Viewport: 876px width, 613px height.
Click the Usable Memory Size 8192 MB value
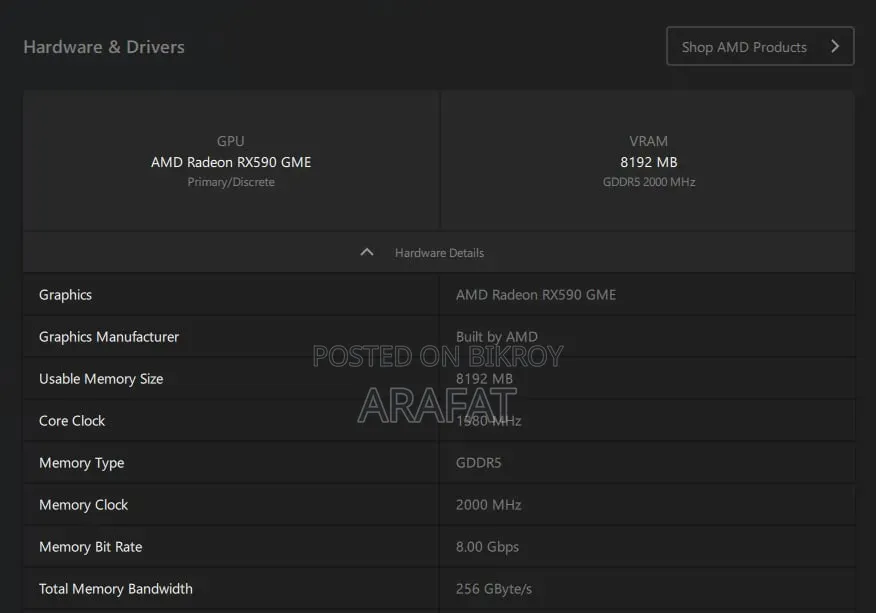(484, 379)
